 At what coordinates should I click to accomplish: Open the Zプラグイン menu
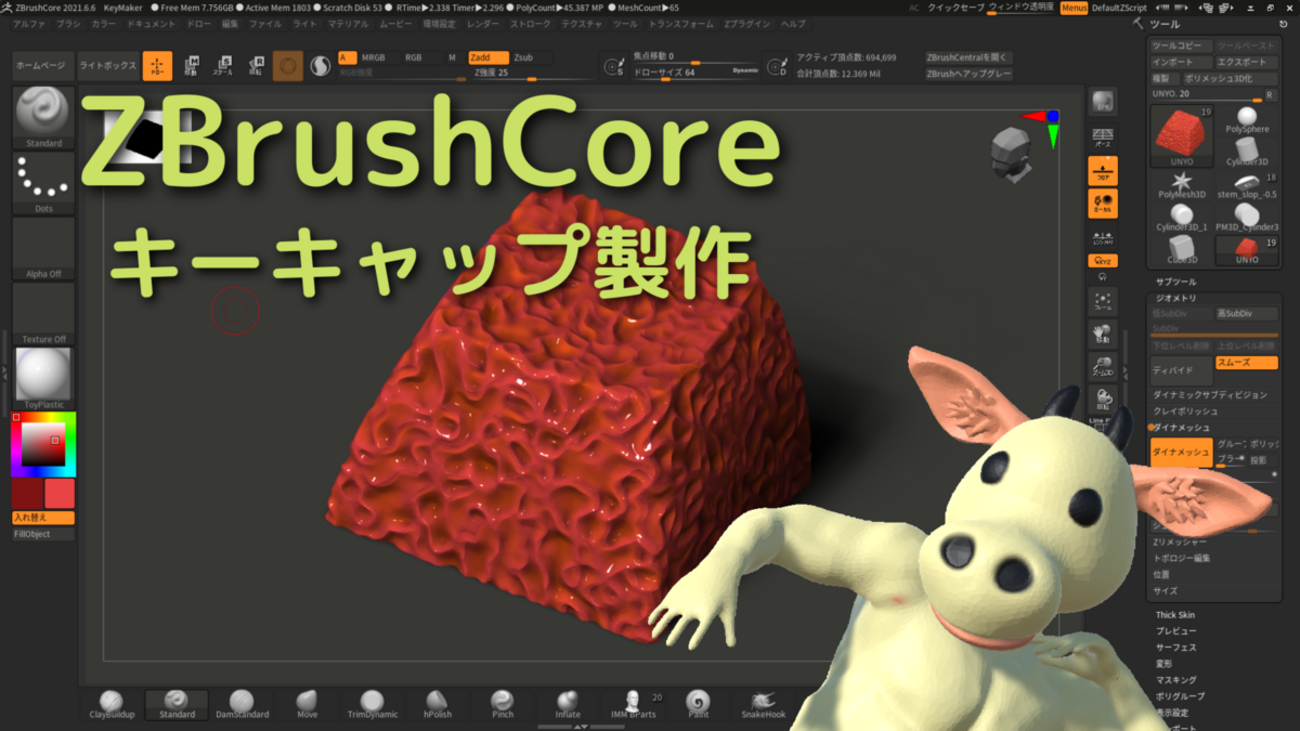[x=747, y=24]
